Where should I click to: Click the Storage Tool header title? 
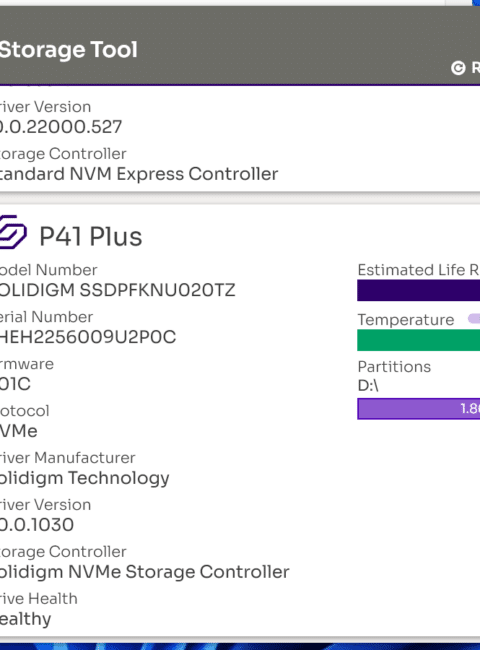[68, 50]
